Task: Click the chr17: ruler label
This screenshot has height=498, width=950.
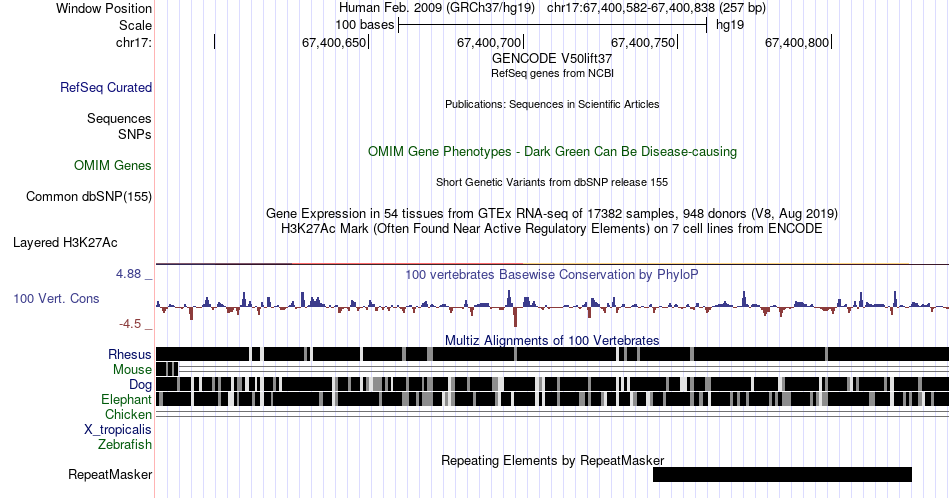Action: [134, 42]
